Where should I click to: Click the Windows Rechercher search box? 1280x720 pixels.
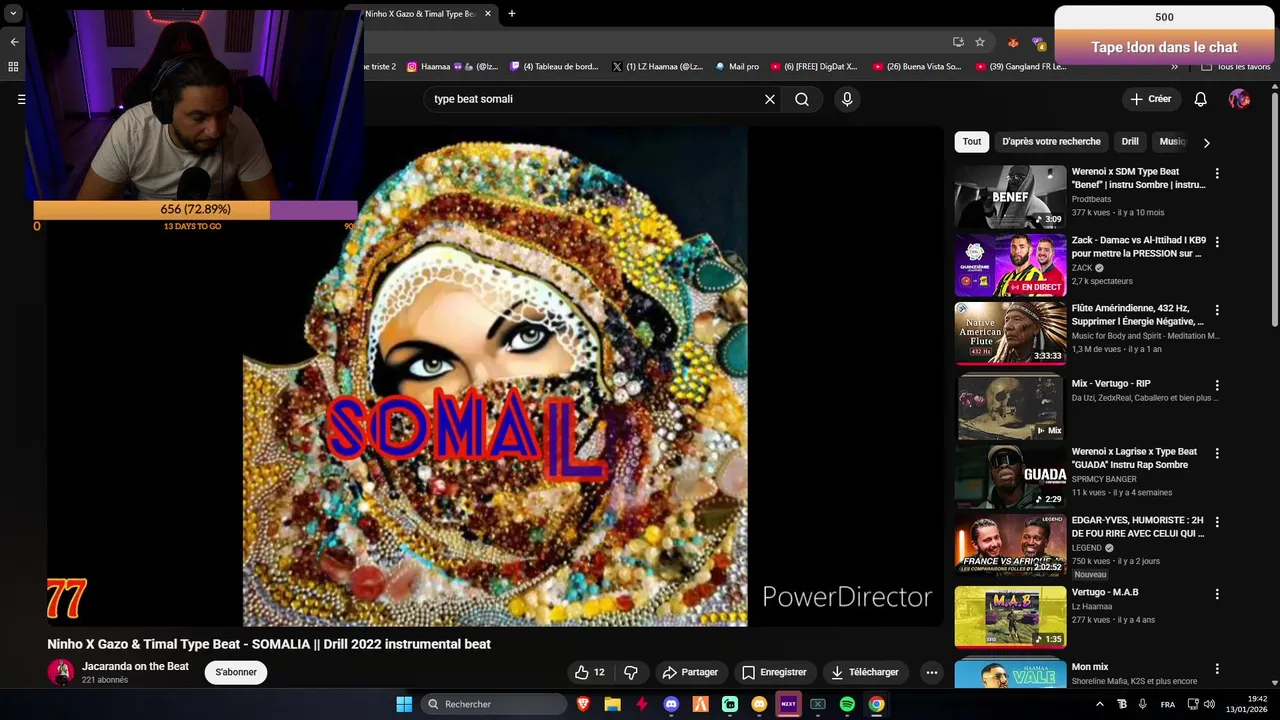coord(493,704)
